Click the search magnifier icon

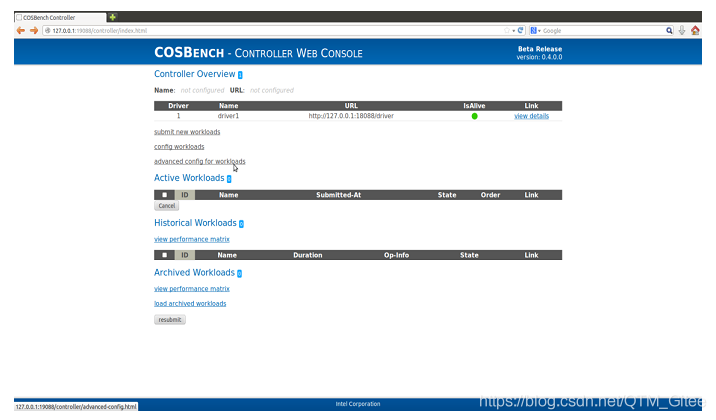[669, 31]
